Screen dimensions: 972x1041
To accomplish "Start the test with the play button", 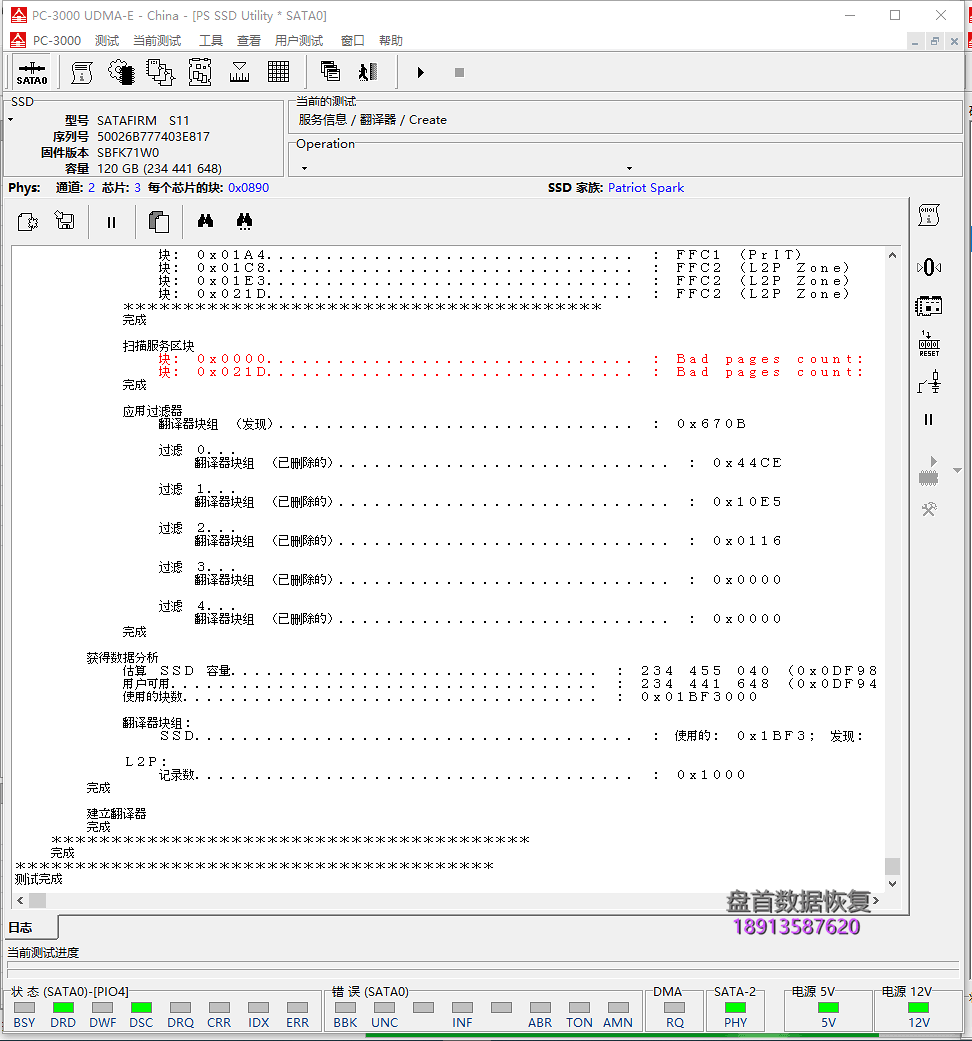I will click(x=420, y=72).
